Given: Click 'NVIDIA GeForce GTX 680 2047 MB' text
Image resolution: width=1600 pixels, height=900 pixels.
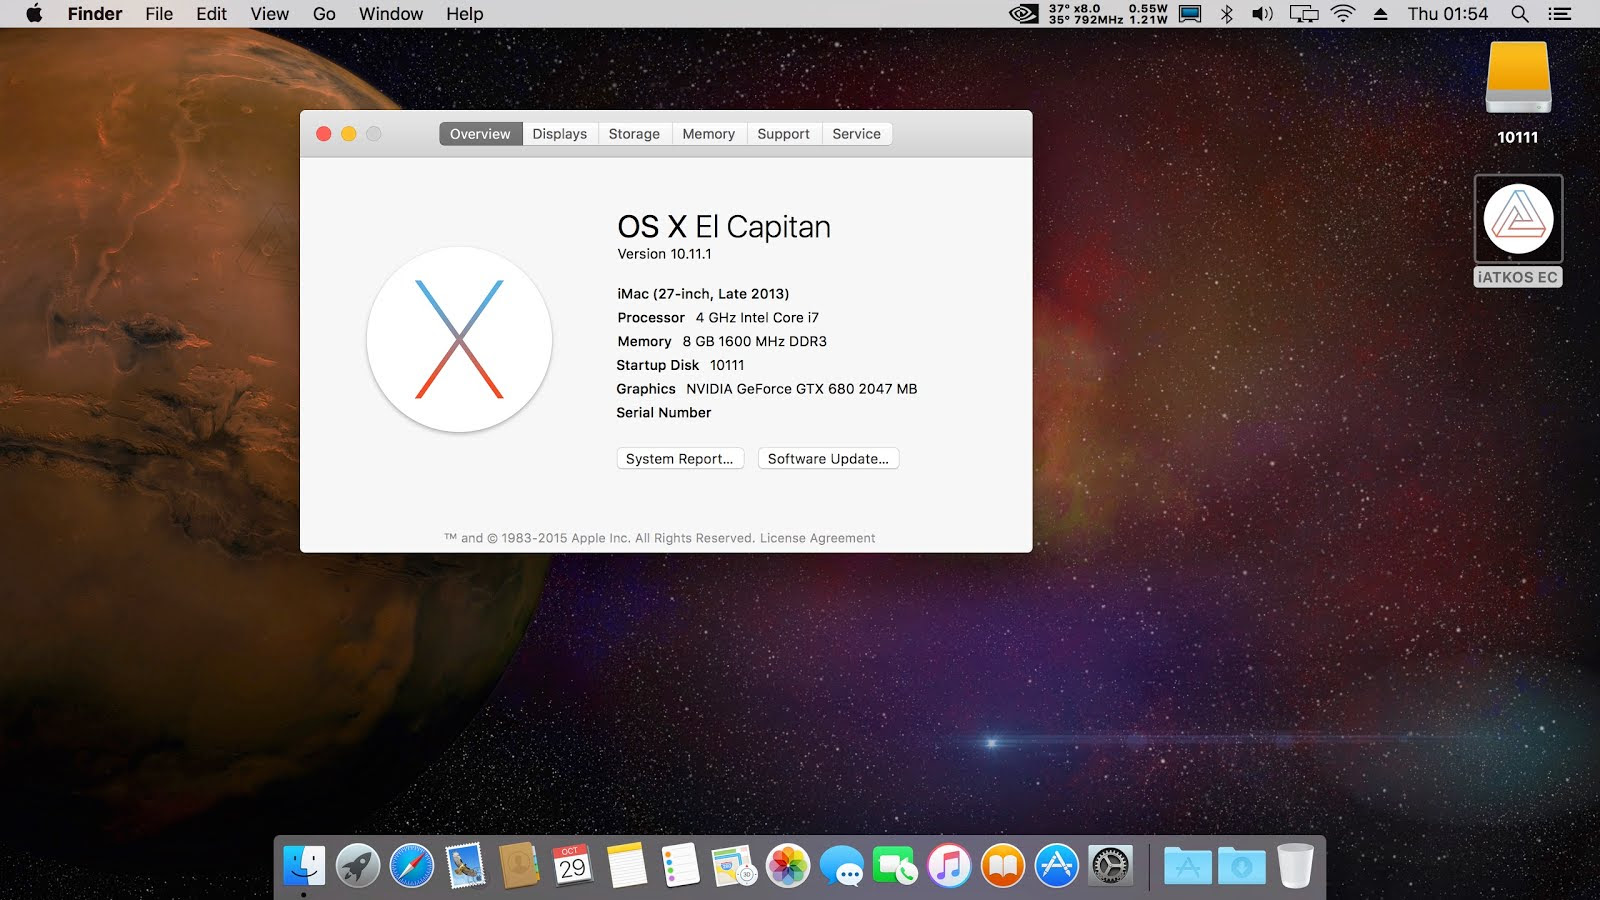Looking at the screenshot, I should point(801,389).
